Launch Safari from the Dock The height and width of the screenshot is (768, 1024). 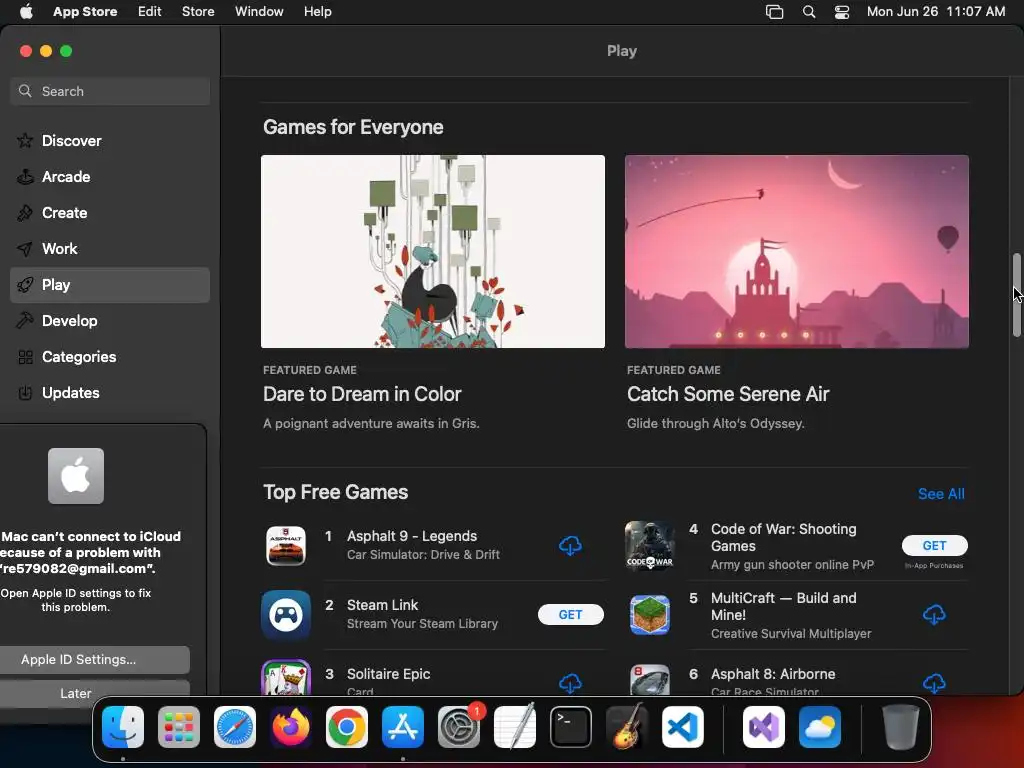[x=234, y=727]
